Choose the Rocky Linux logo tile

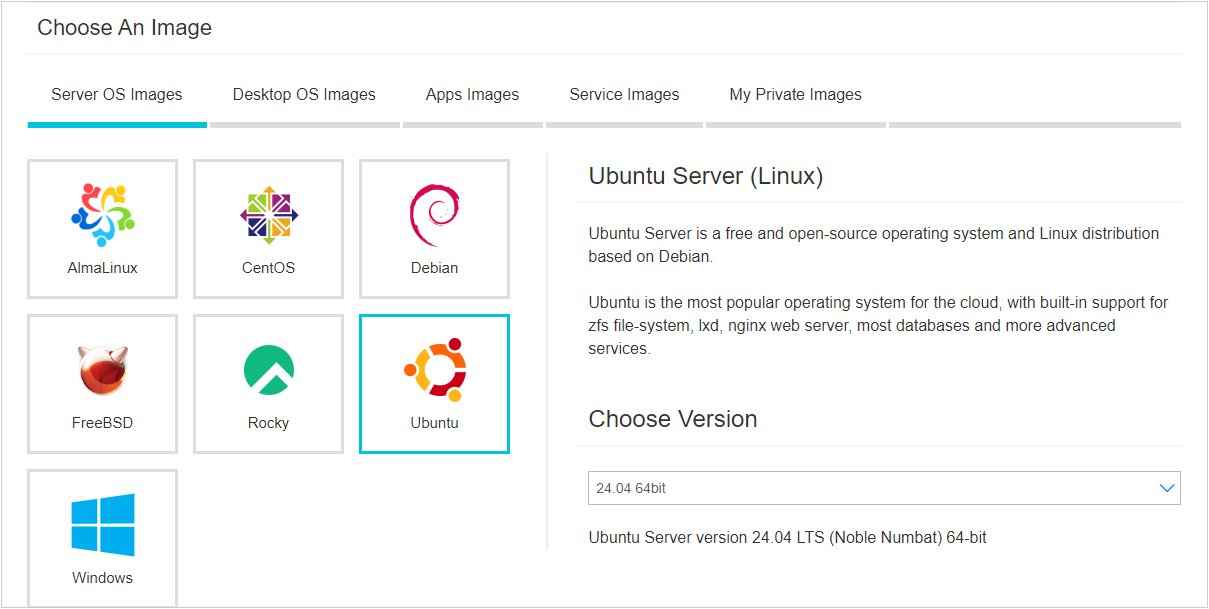tap(268, 384)
